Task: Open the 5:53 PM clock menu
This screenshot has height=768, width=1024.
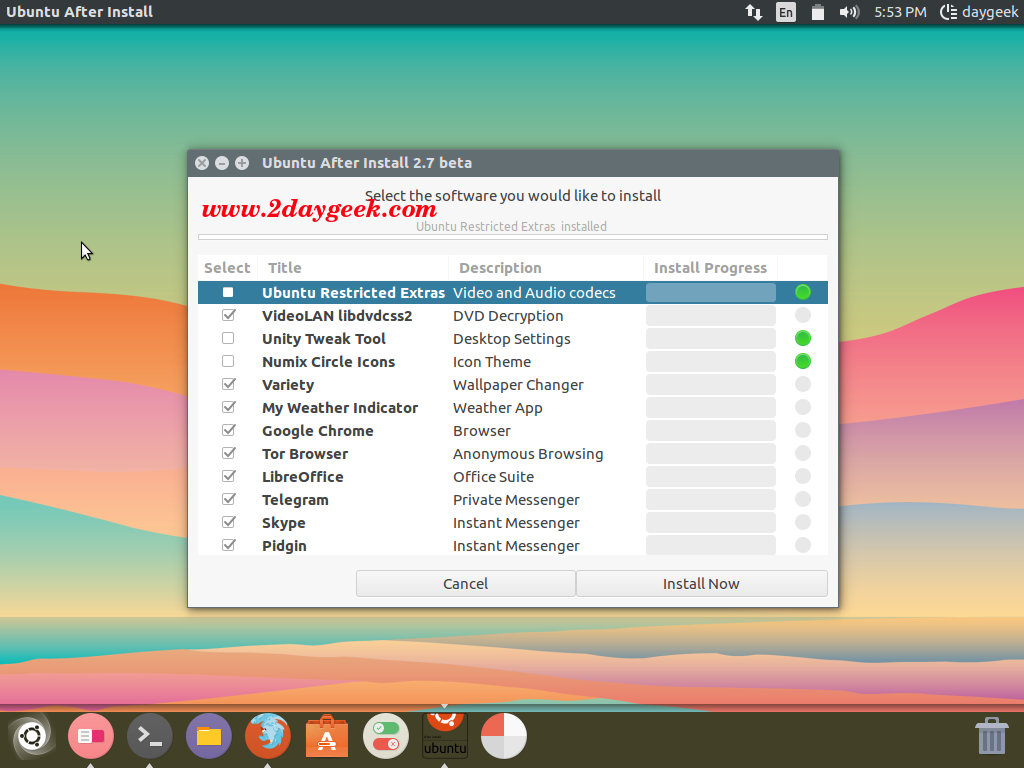Action: point(900,12)
